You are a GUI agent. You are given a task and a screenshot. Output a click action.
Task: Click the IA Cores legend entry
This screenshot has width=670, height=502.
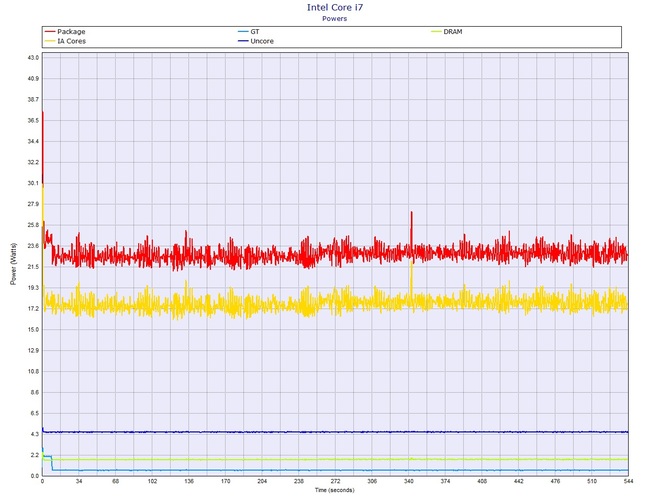click(x=65, y=41)
